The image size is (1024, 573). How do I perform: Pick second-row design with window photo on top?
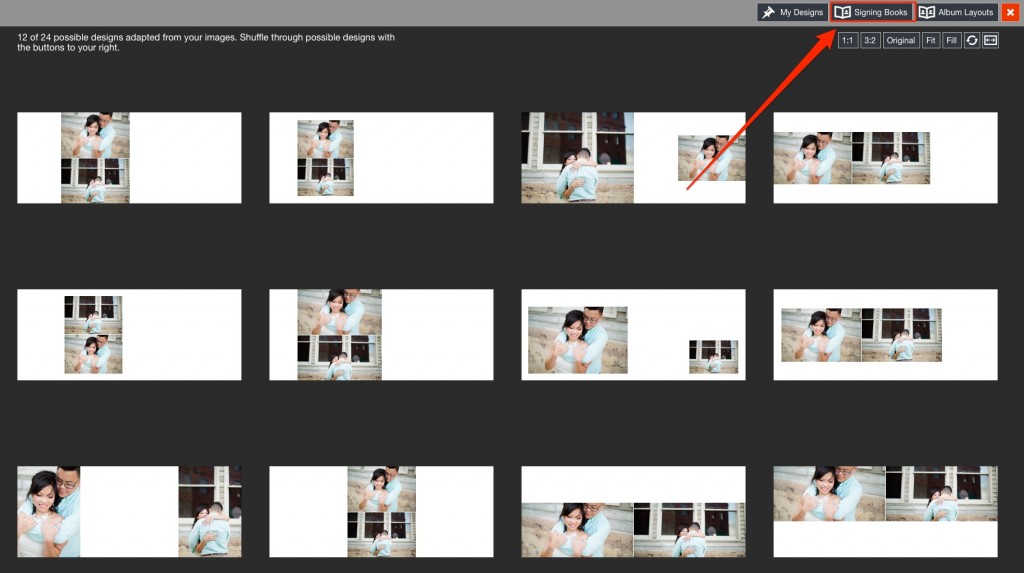pos(129,335)
